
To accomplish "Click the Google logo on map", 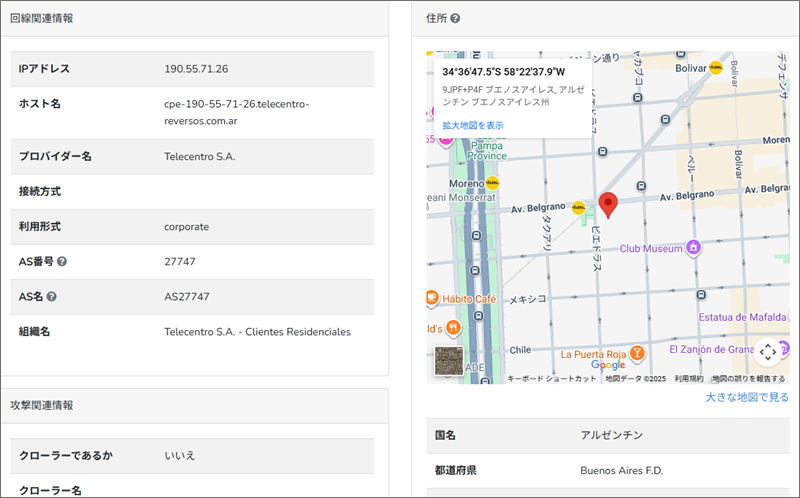I will coord(608,365).
